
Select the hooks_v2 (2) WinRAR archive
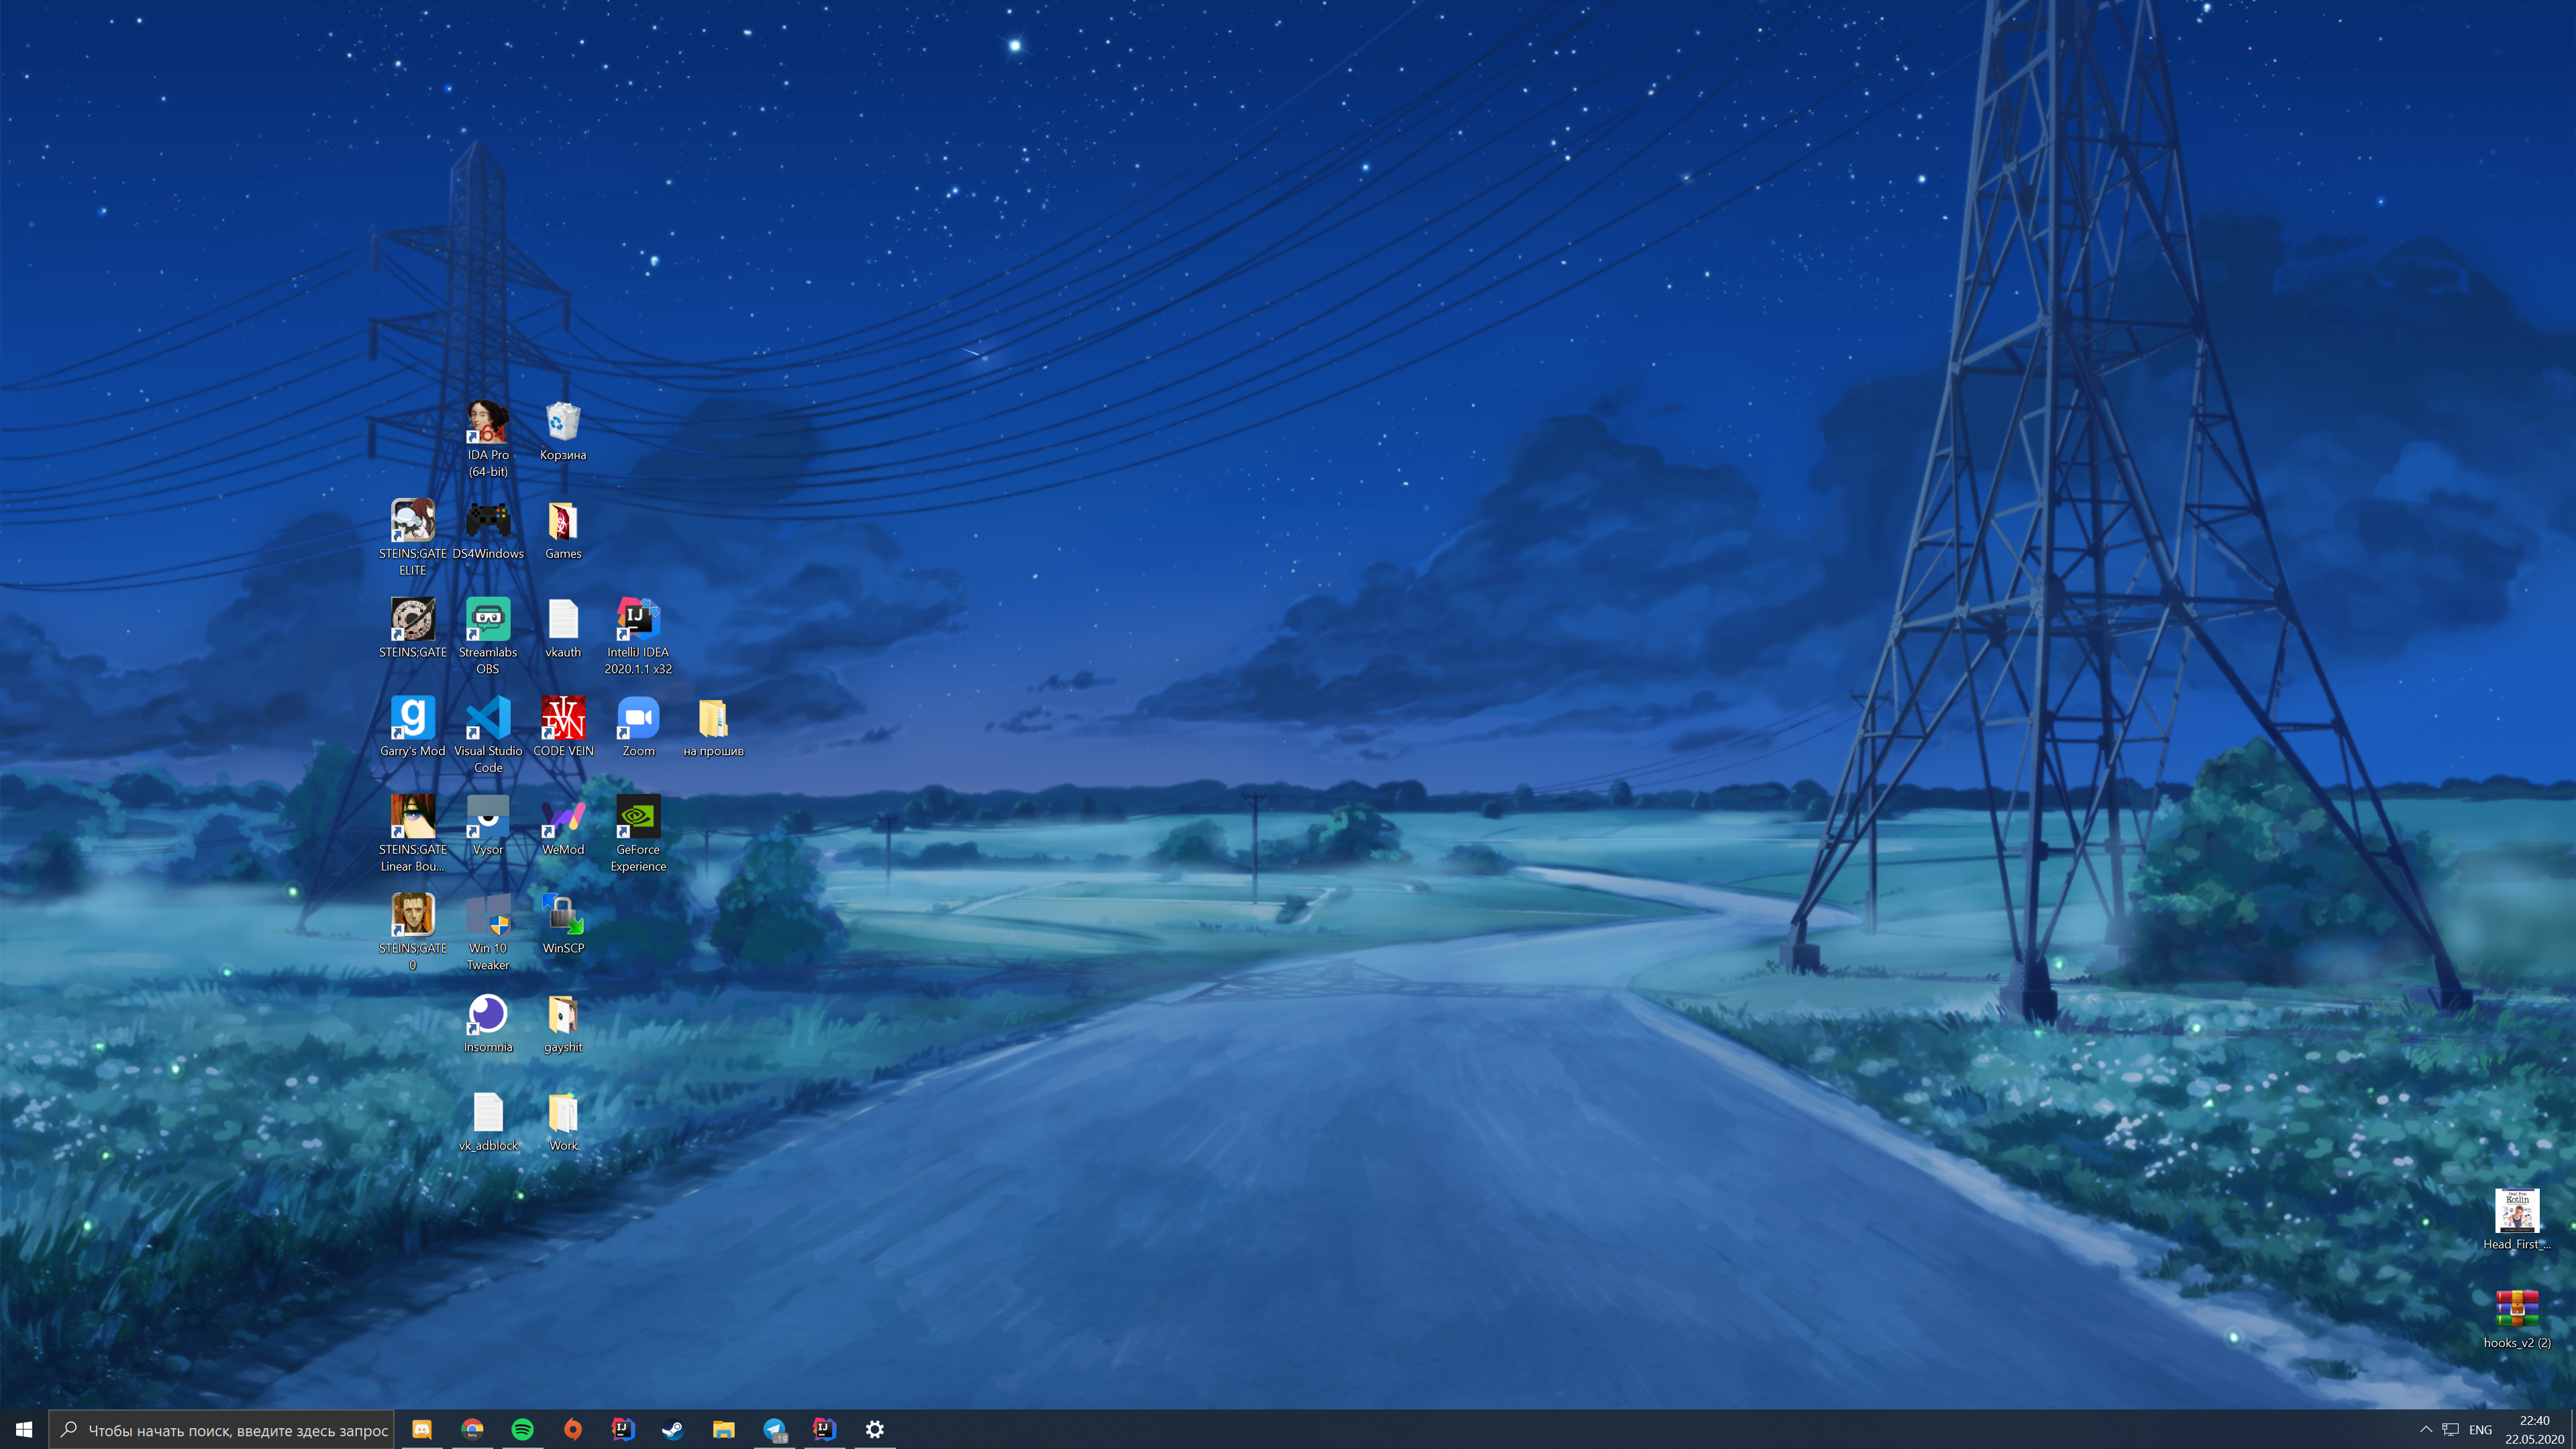click(2517, 1319)
